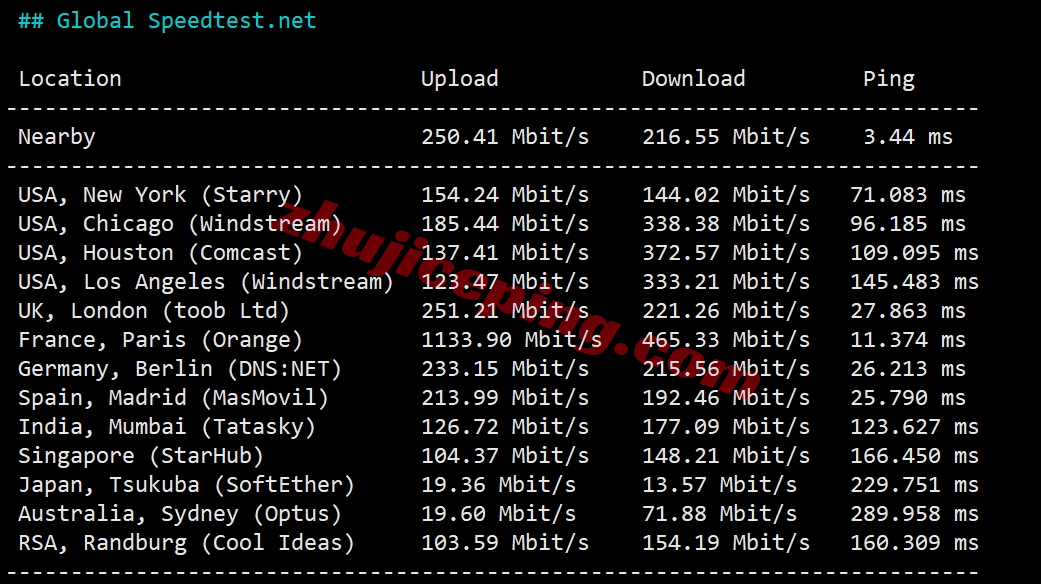Click the Ping column header
Viewport: 1041px width, 584px height.
tap(888, 79)
